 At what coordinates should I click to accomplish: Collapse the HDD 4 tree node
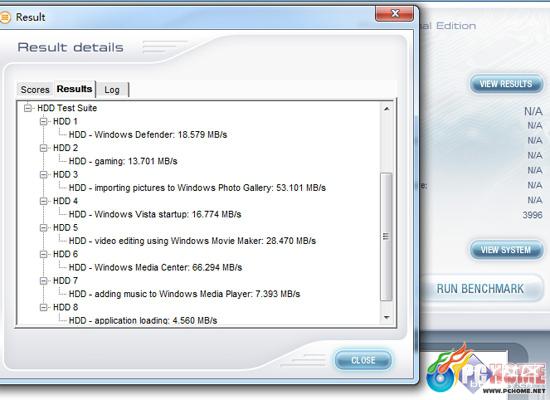tap(43, 201)
